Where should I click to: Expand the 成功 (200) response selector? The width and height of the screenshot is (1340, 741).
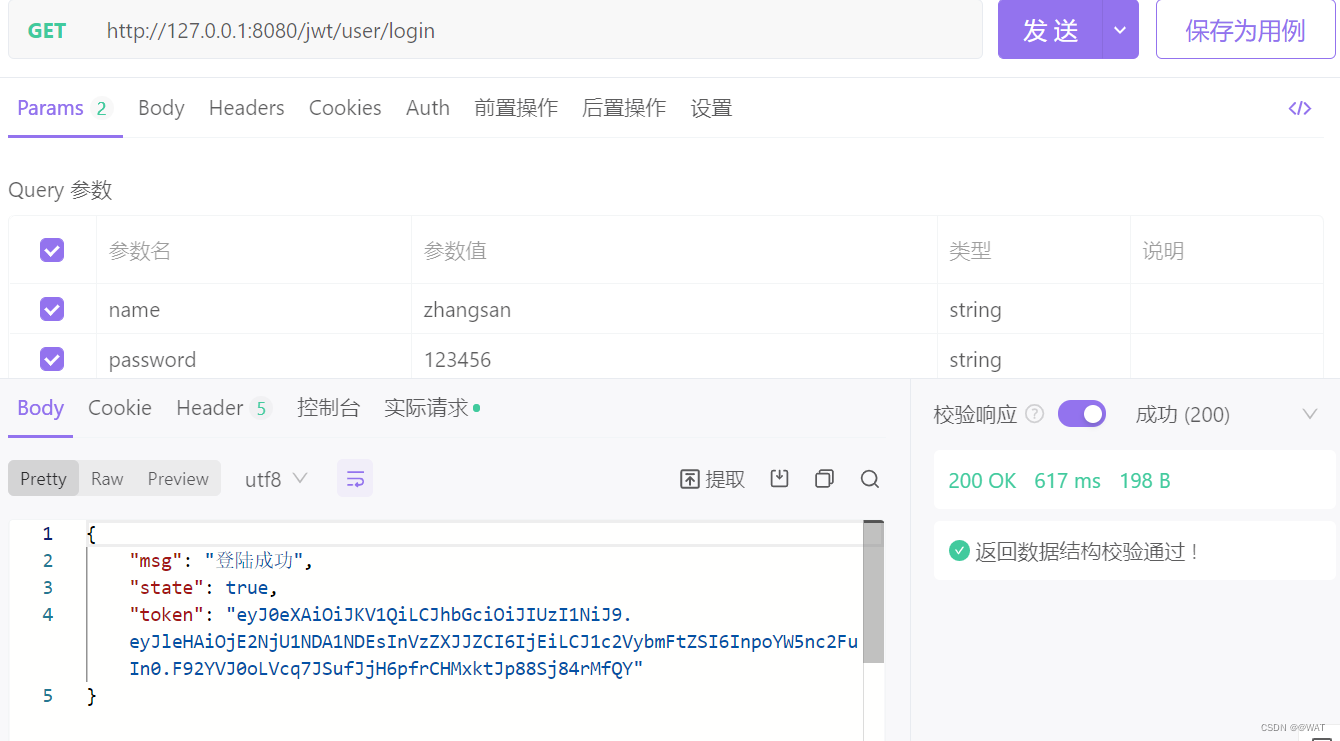tap(1310, 414)
